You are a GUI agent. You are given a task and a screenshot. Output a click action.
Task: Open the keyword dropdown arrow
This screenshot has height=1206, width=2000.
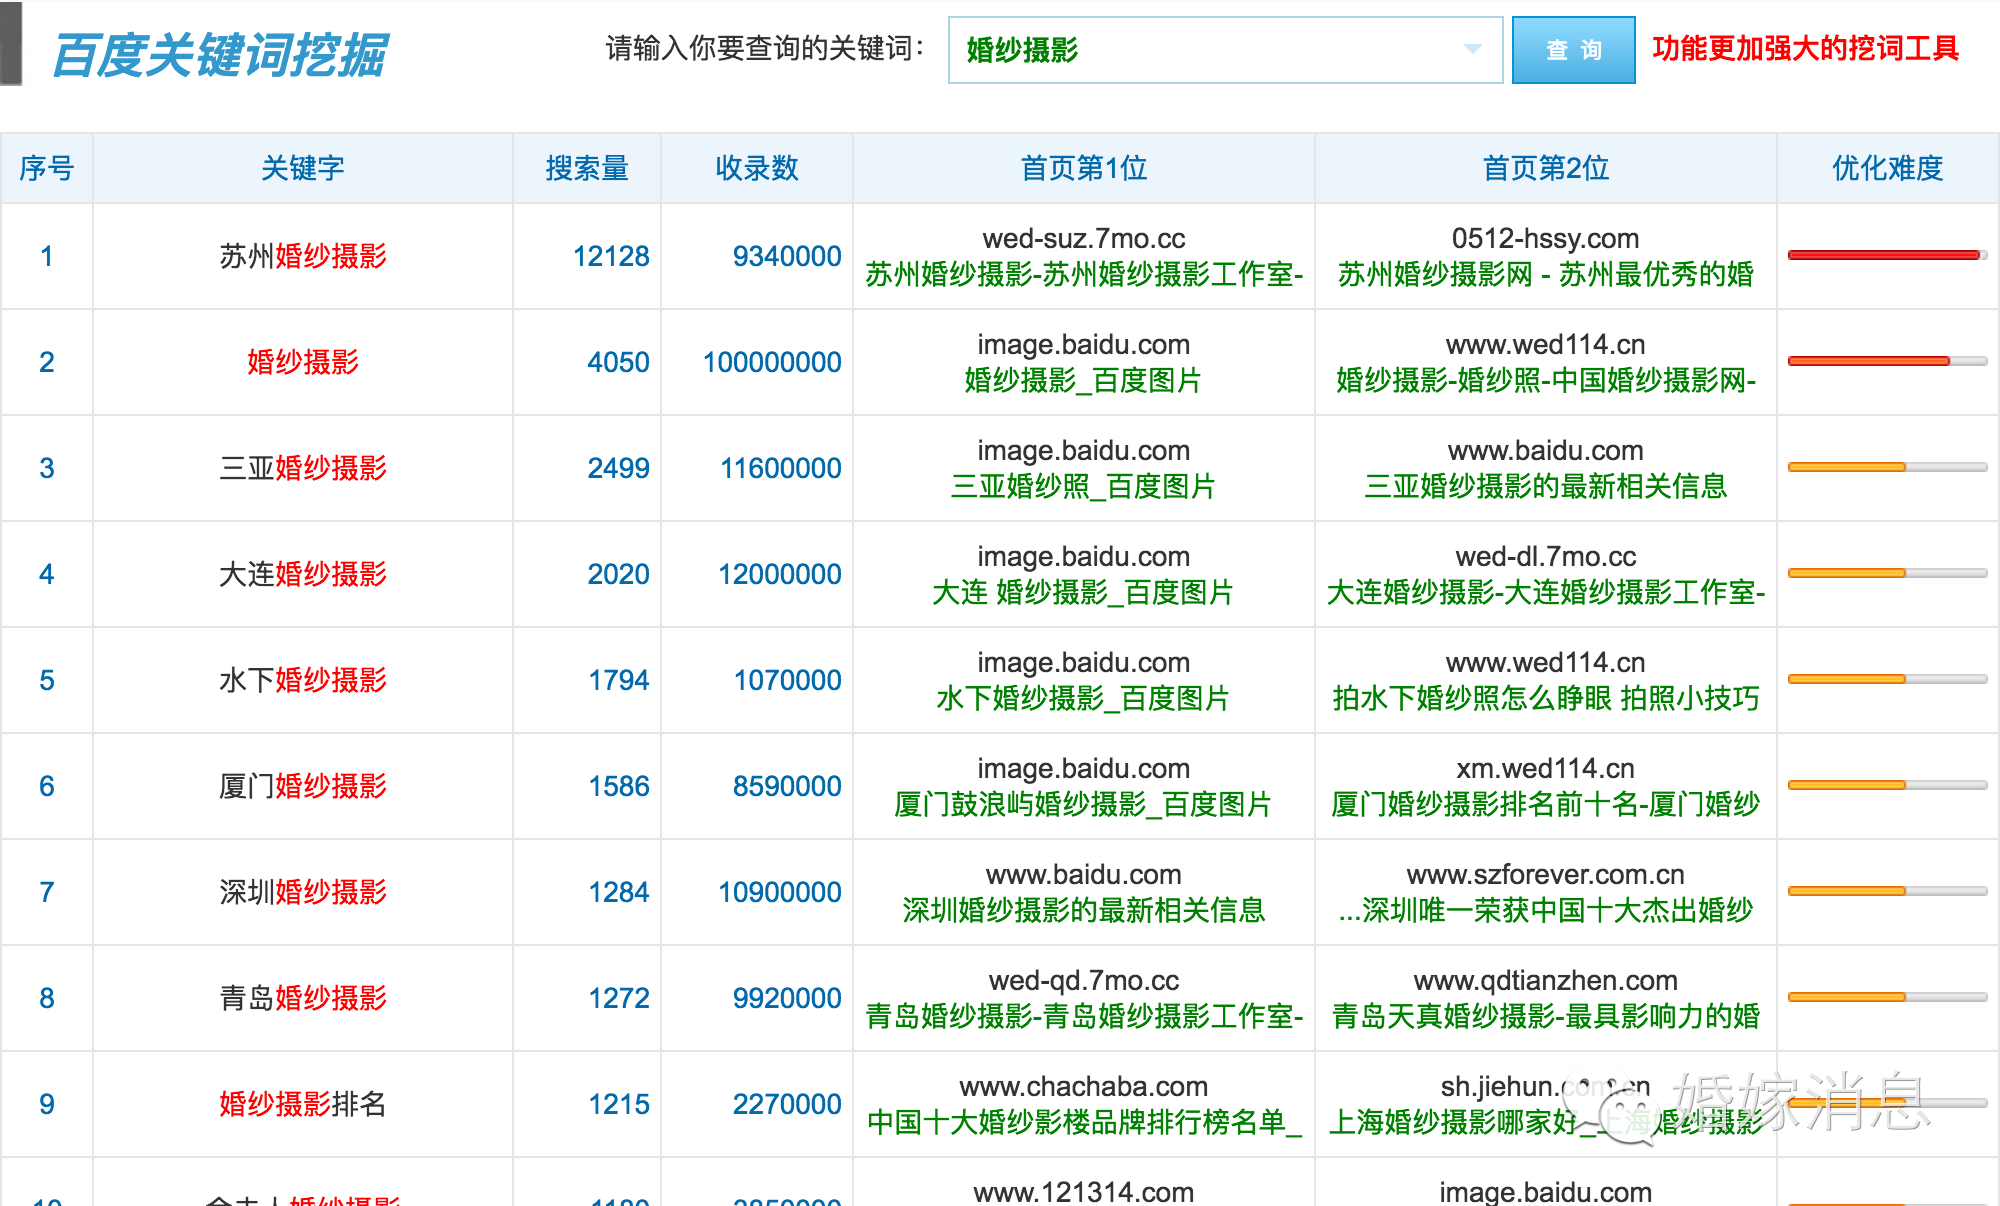(1472, 49)
